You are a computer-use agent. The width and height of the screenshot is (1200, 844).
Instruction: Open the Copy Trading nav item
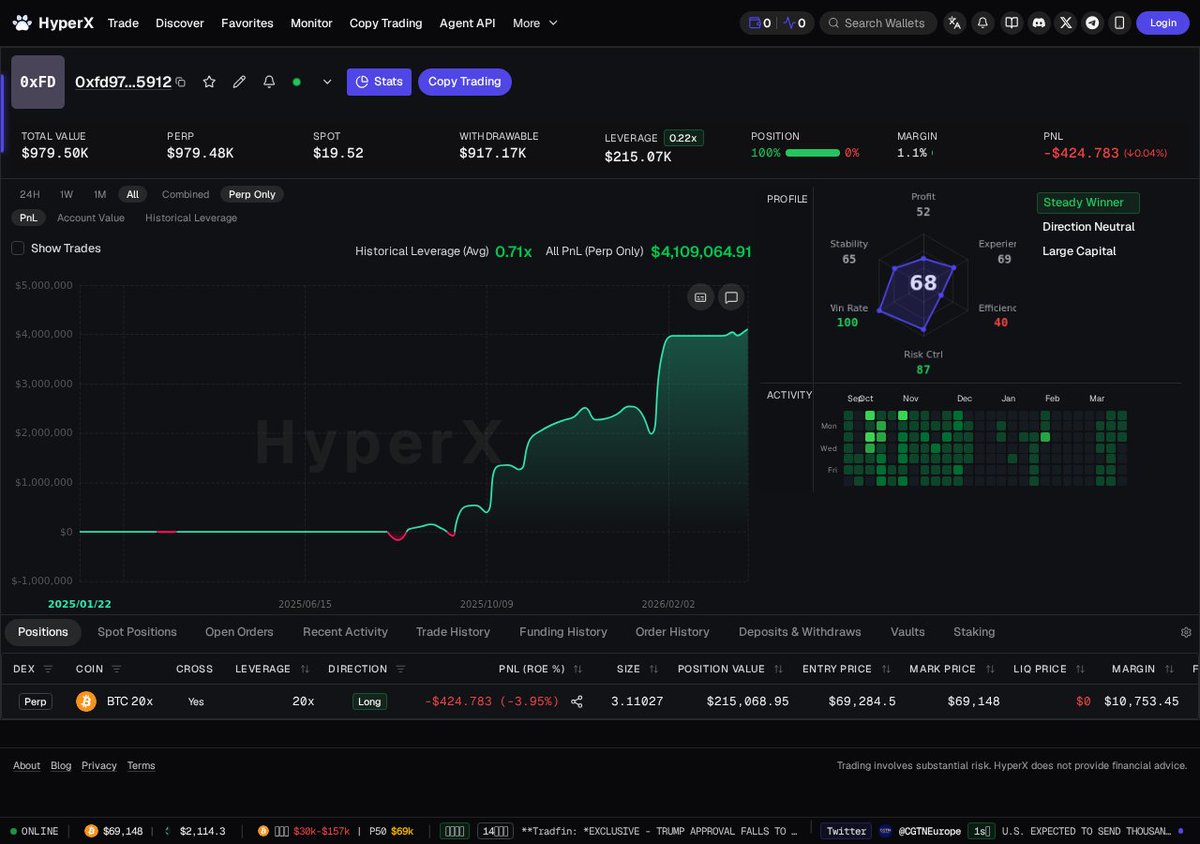(x=386, y=23)
